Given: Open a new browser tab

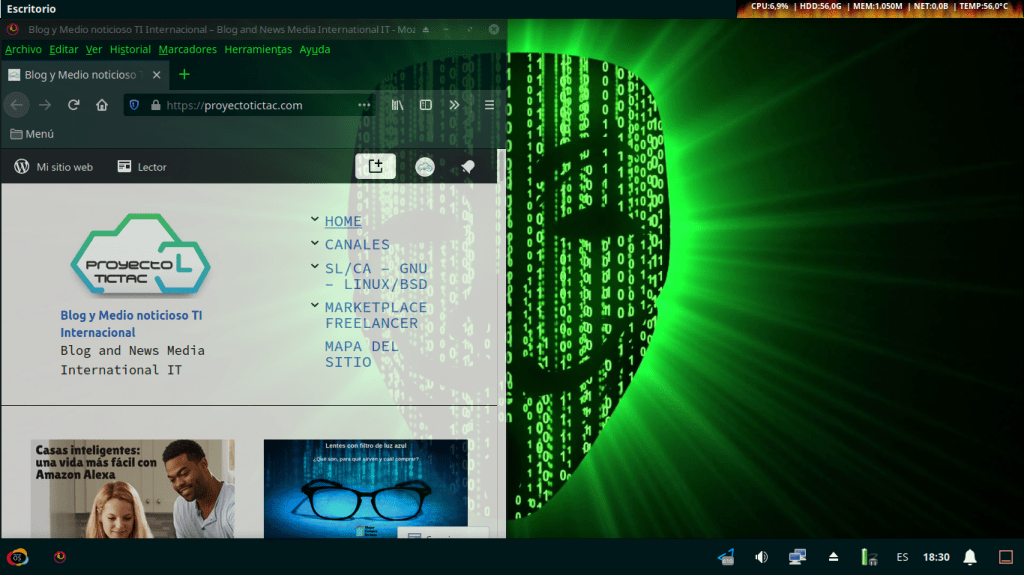Looking at the screenshot, I should (x=184, y=74).
